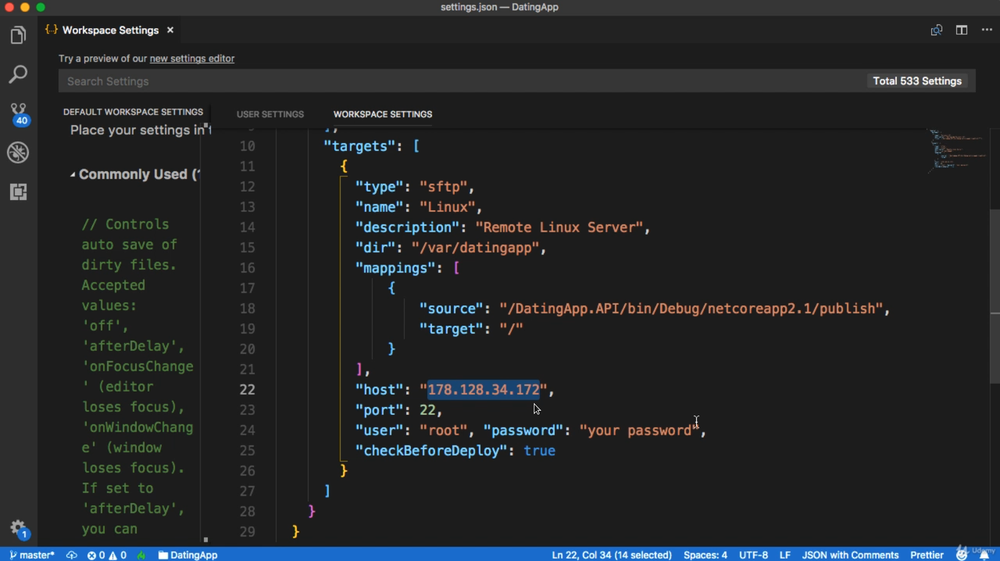Image resolution: width=1000 pixels, height=561 pixels.
Task: Click the "your password" value
Action: coord(639,430)
